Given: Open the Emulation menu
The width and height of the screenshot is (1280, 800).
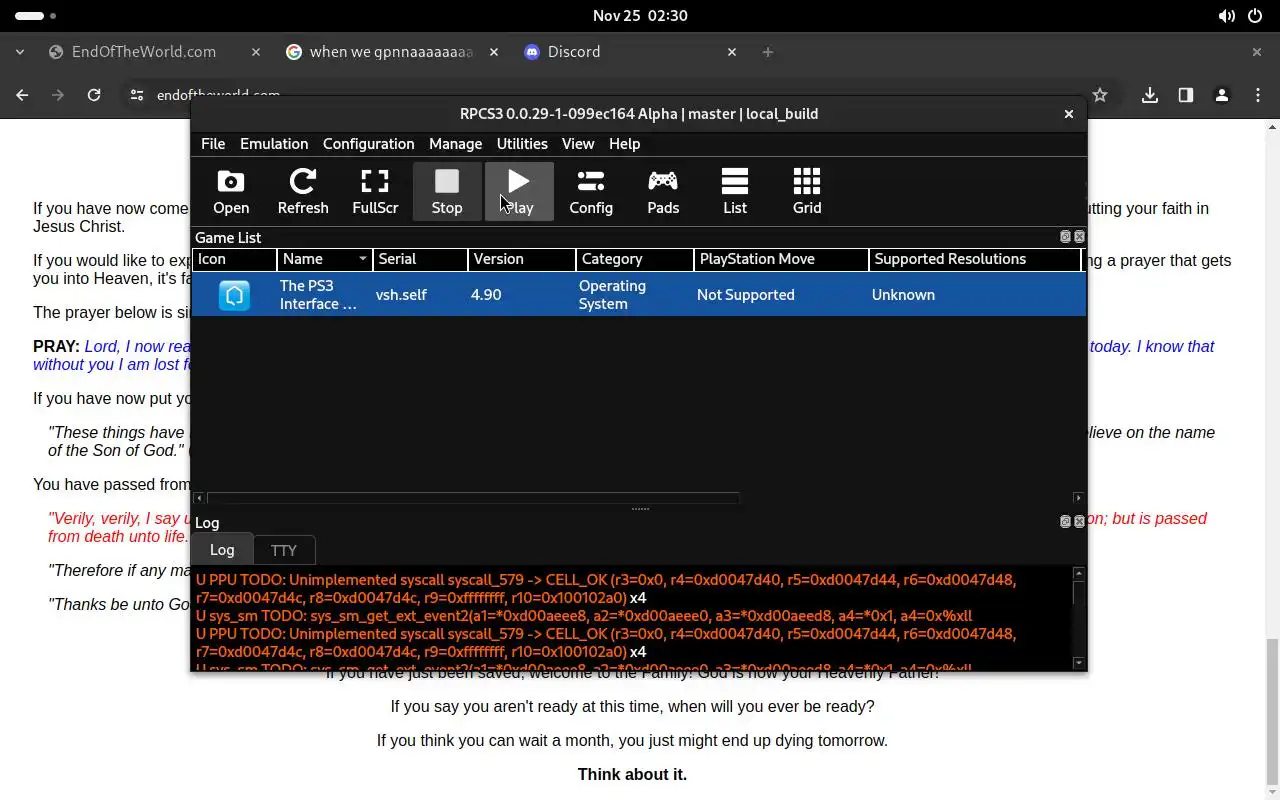Looking at the screenshot, I should click(x=274, y=144).
